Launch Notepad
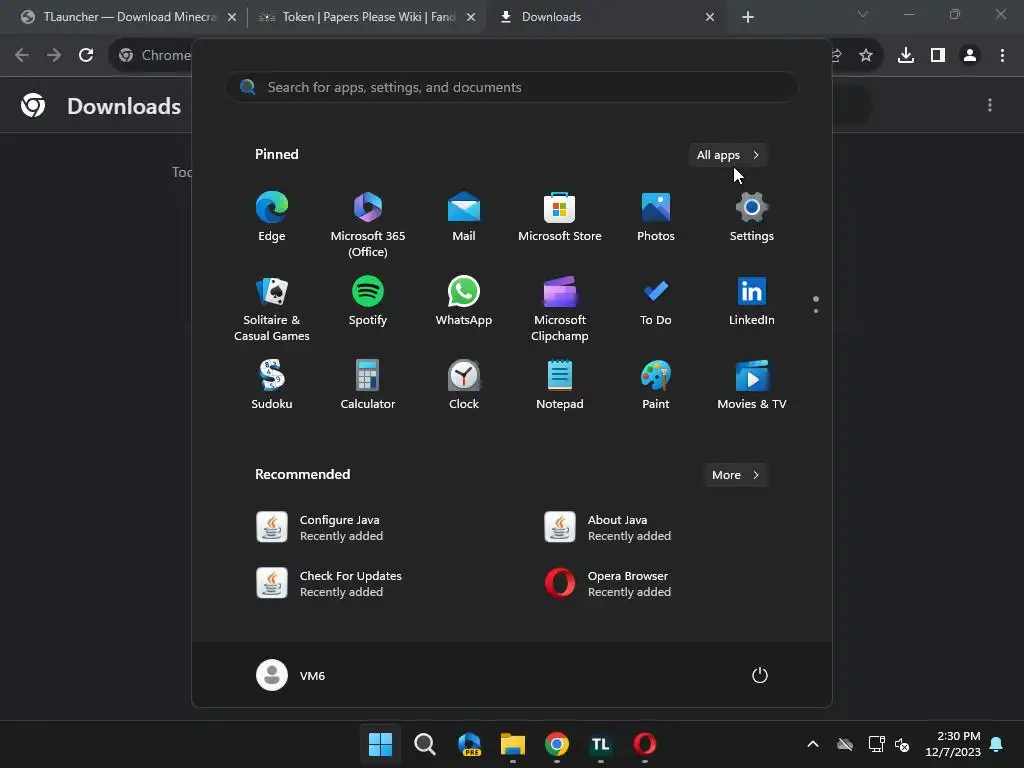Image resolution: width=1024 pixels, height=768 pixels. (x=560, y=385)
